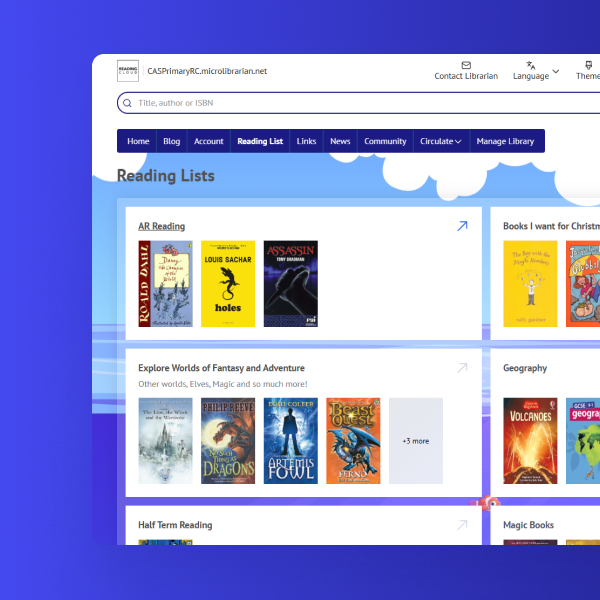Go to the Home menu item
This screenshot has width=600, height=600.
pos(138,141)
